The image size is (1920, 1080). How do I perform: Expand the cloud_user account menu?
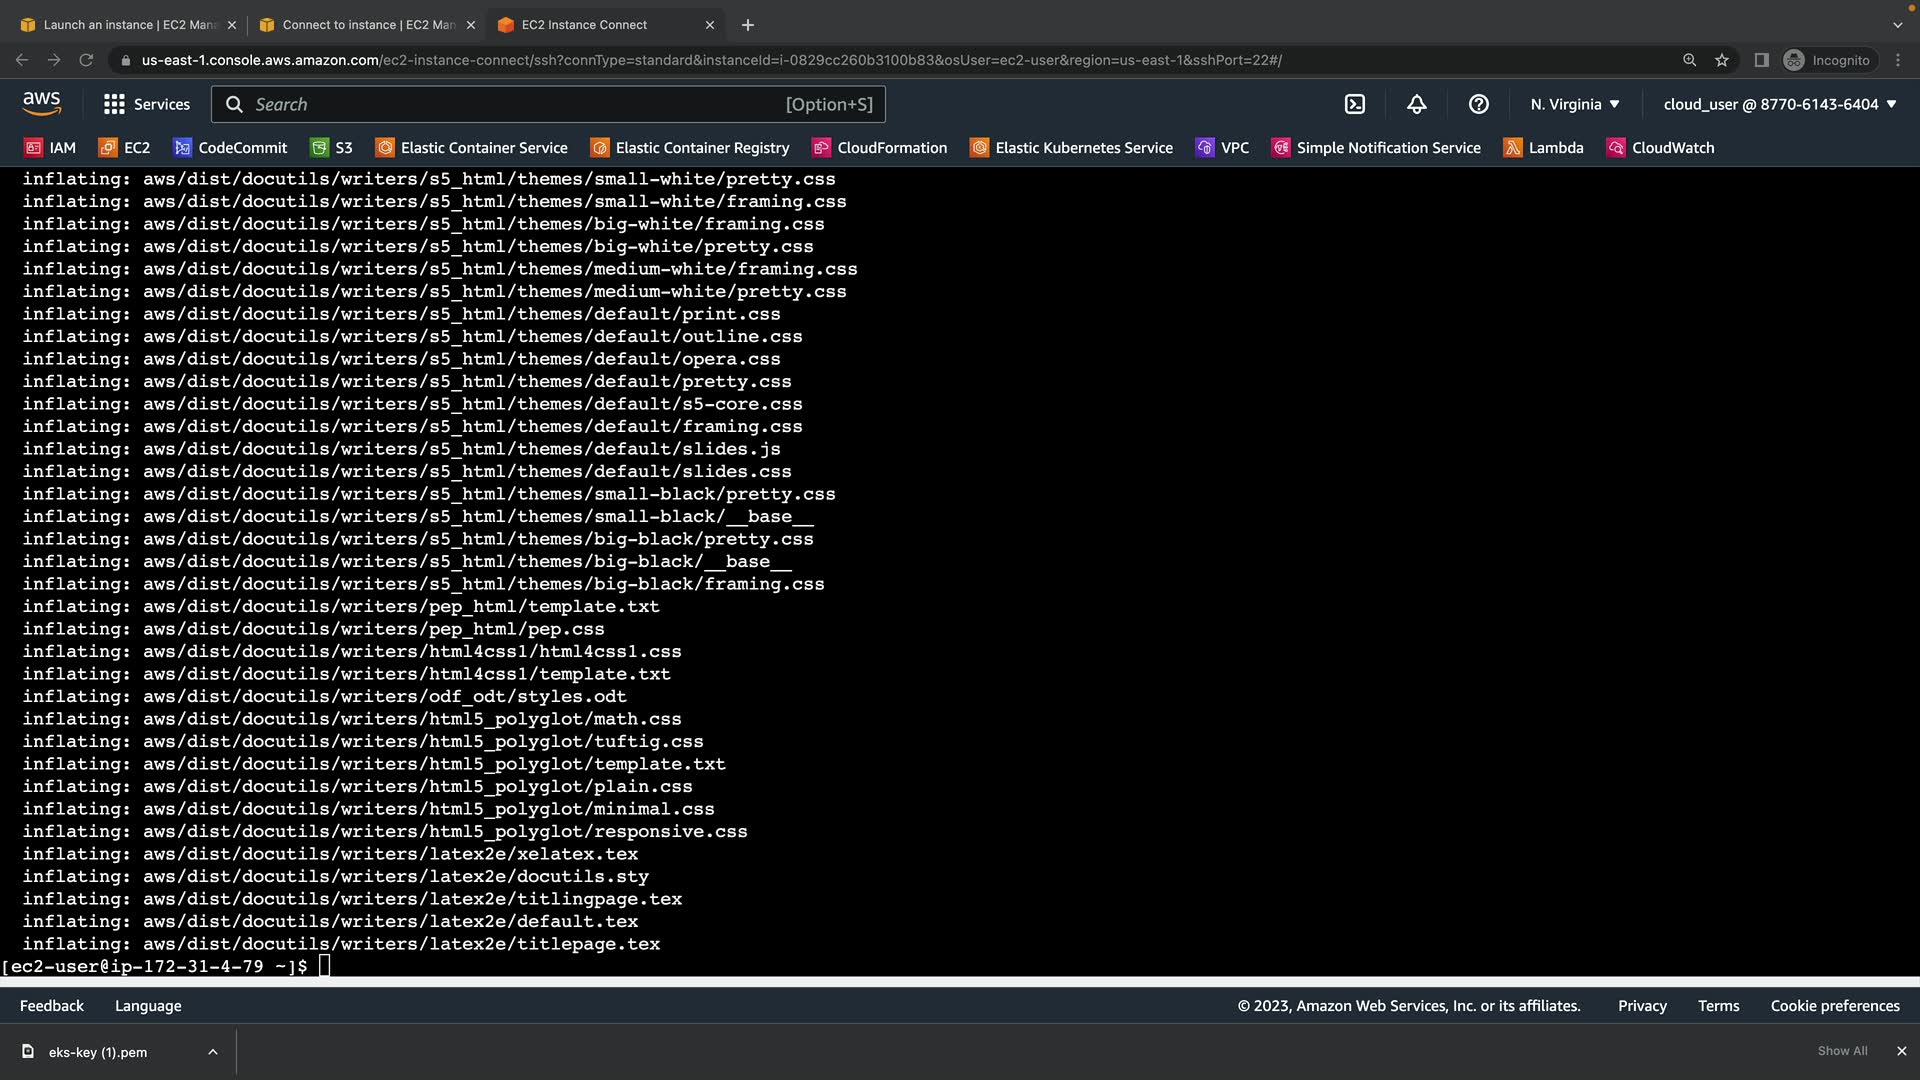point(1779,104)
